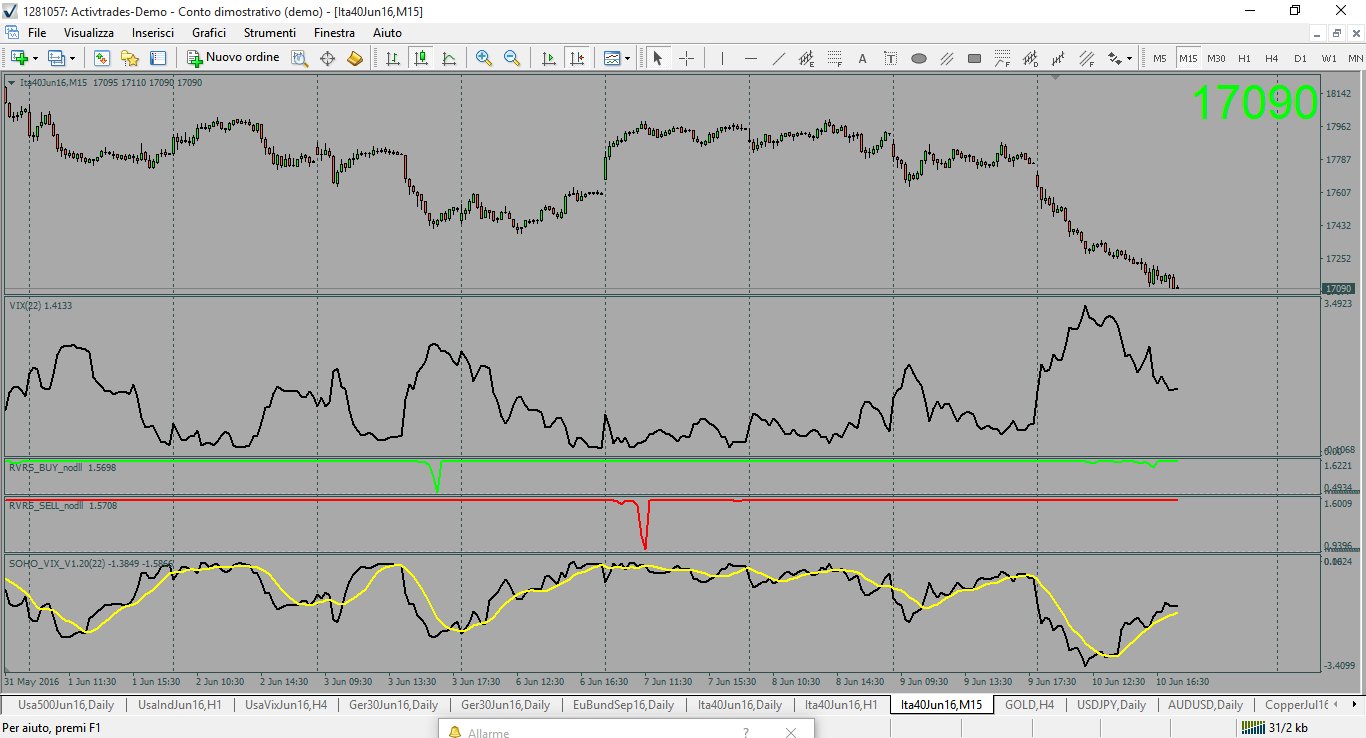Expand the arrows objects dropdown

click(x=1130, y=58)
